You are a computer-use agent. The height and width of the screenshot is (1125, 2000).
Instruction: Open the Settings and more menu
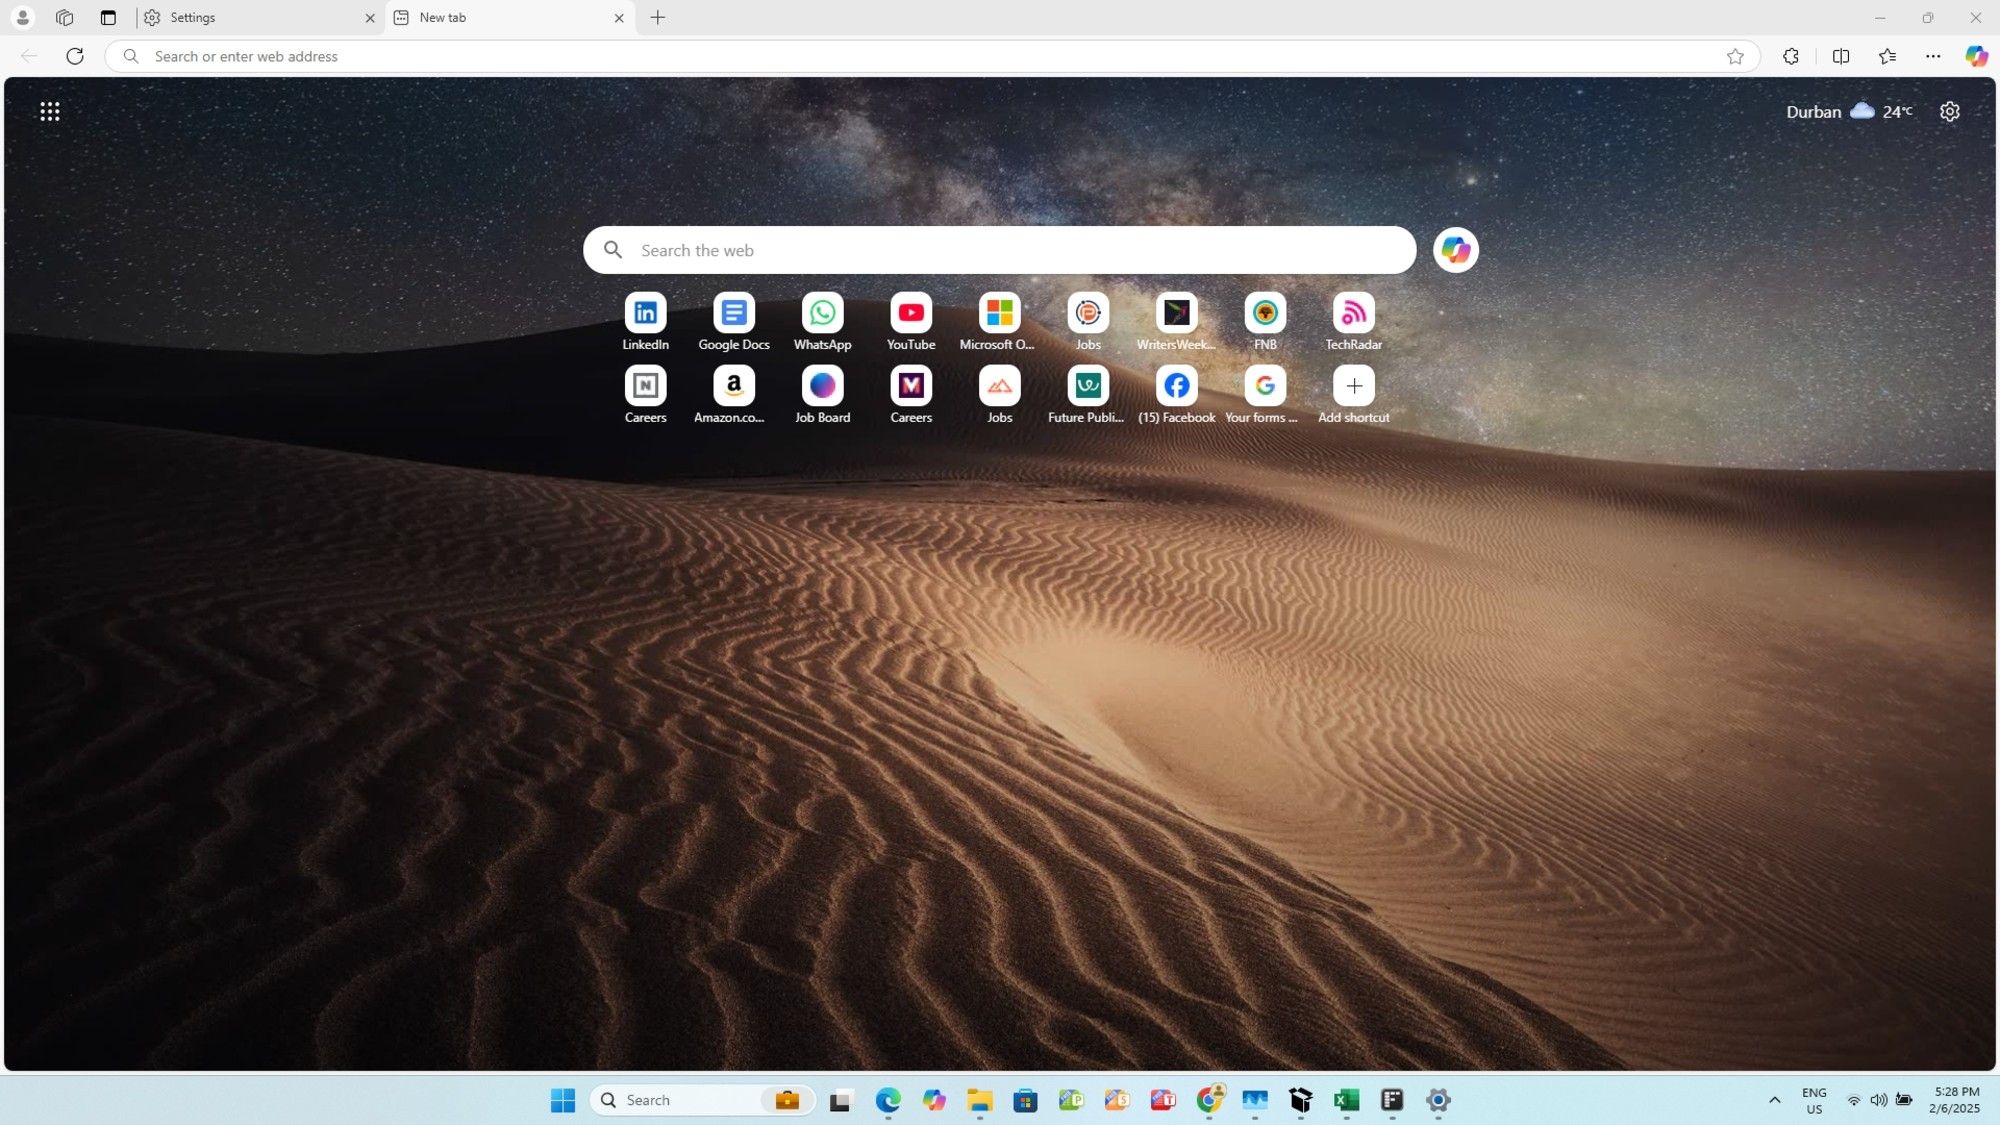pyautogui.click(x=1933, y=56)
